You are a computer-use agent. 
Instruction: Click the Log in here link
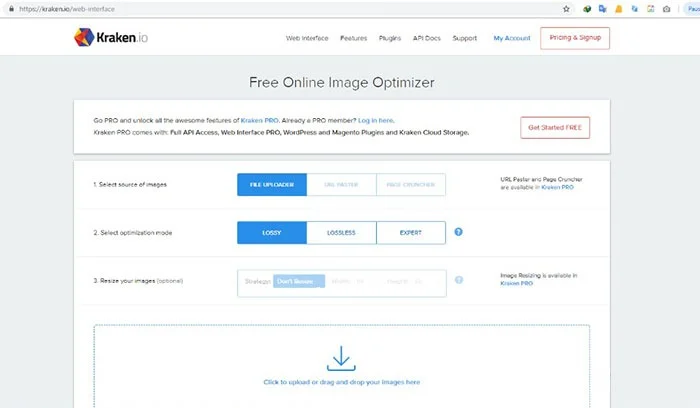(376, 121)
